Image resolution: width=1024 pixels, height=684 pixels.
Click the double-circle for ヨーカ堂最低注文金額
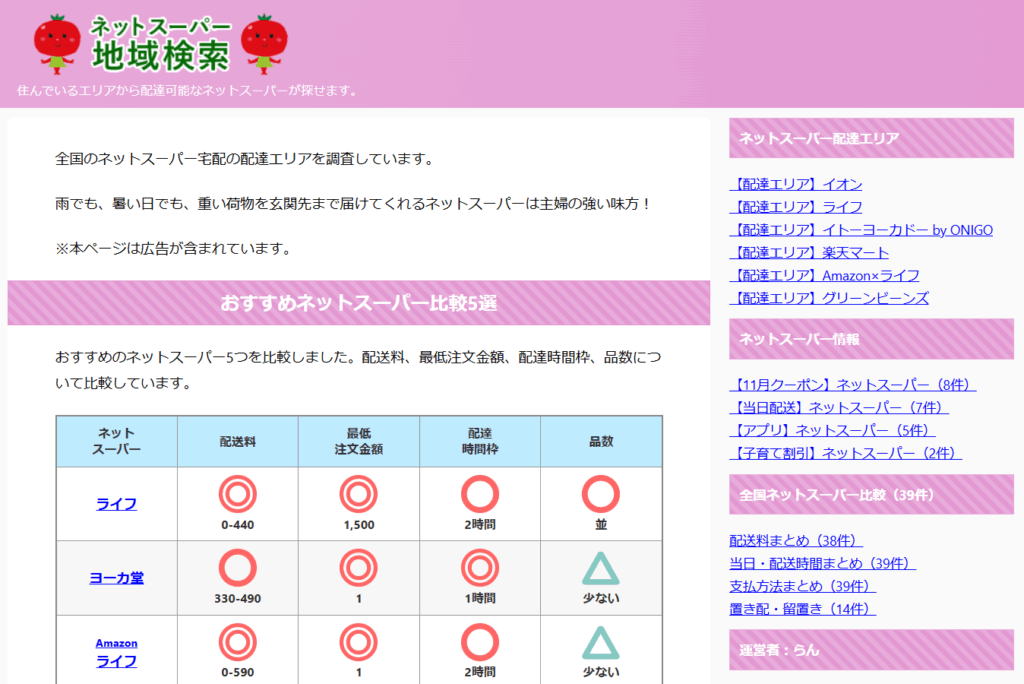click(x=357, y=570)
